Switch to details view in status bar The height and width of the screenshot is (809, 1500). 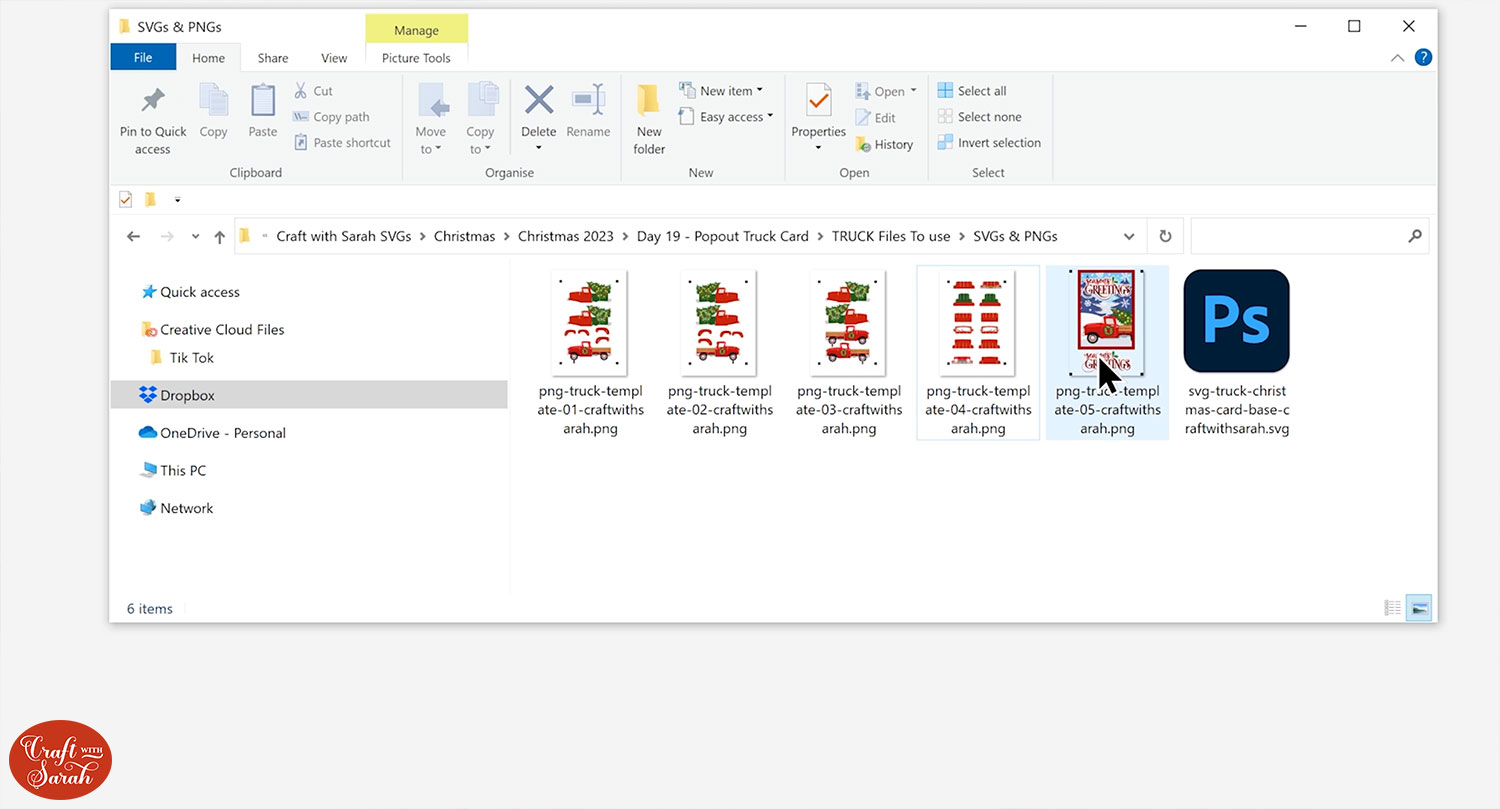1392,608
